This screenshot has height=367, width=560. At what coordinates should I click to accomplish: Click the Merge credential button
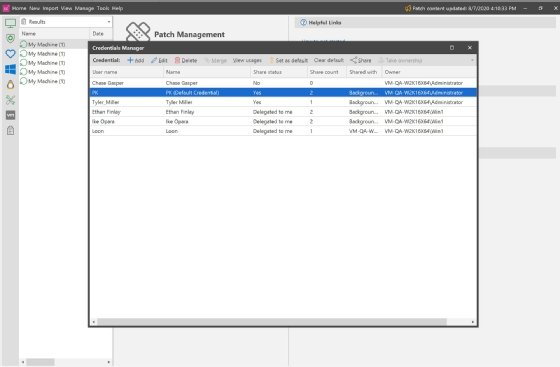point(216,60)
